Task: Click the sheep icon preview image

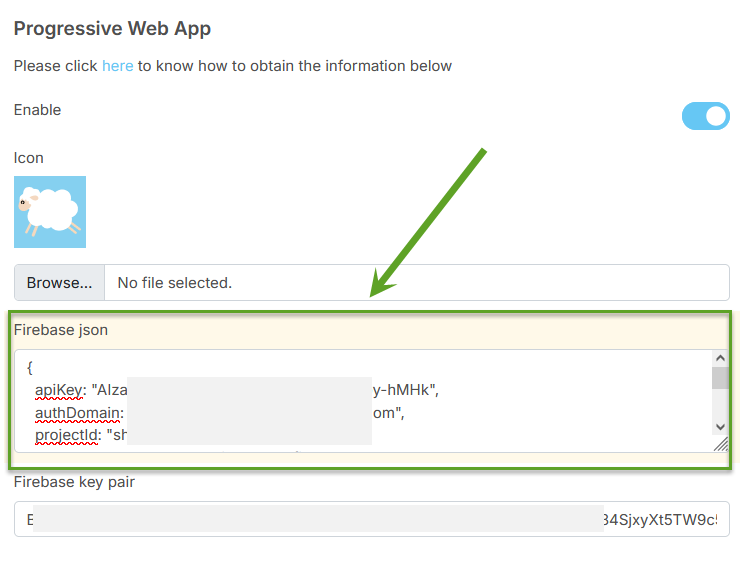Action: (x=50, y=212)
